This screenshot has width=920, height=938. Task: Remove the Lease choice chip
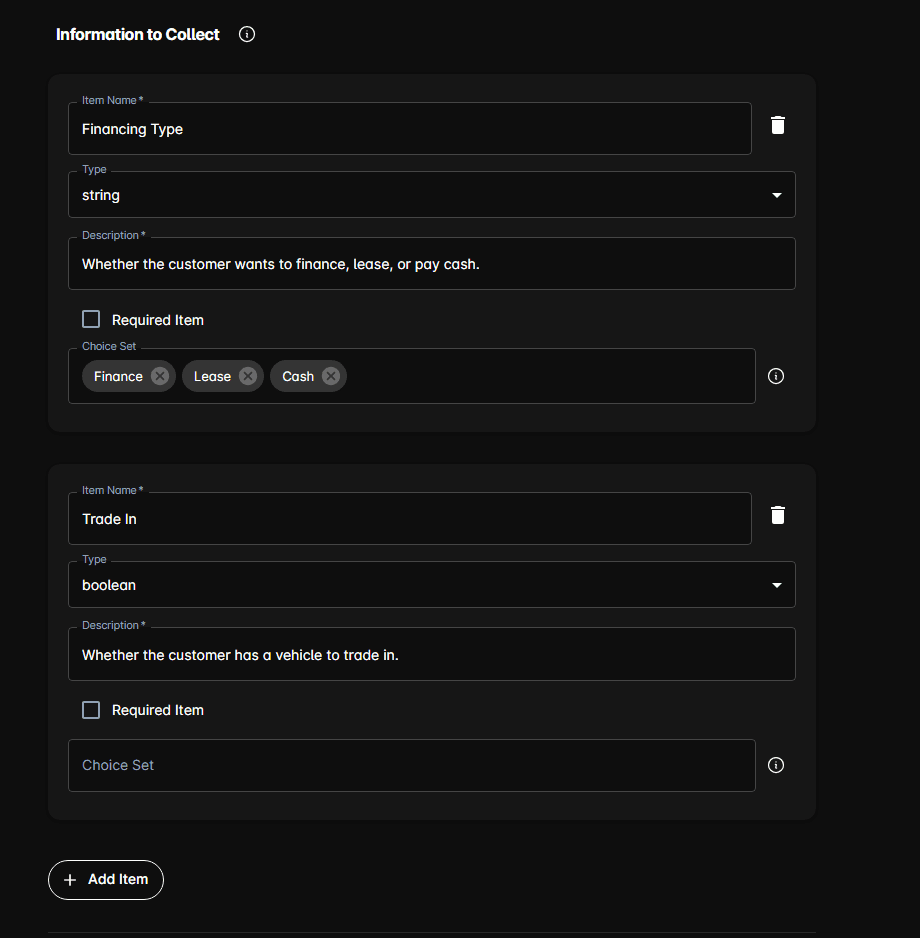[248, 376]
